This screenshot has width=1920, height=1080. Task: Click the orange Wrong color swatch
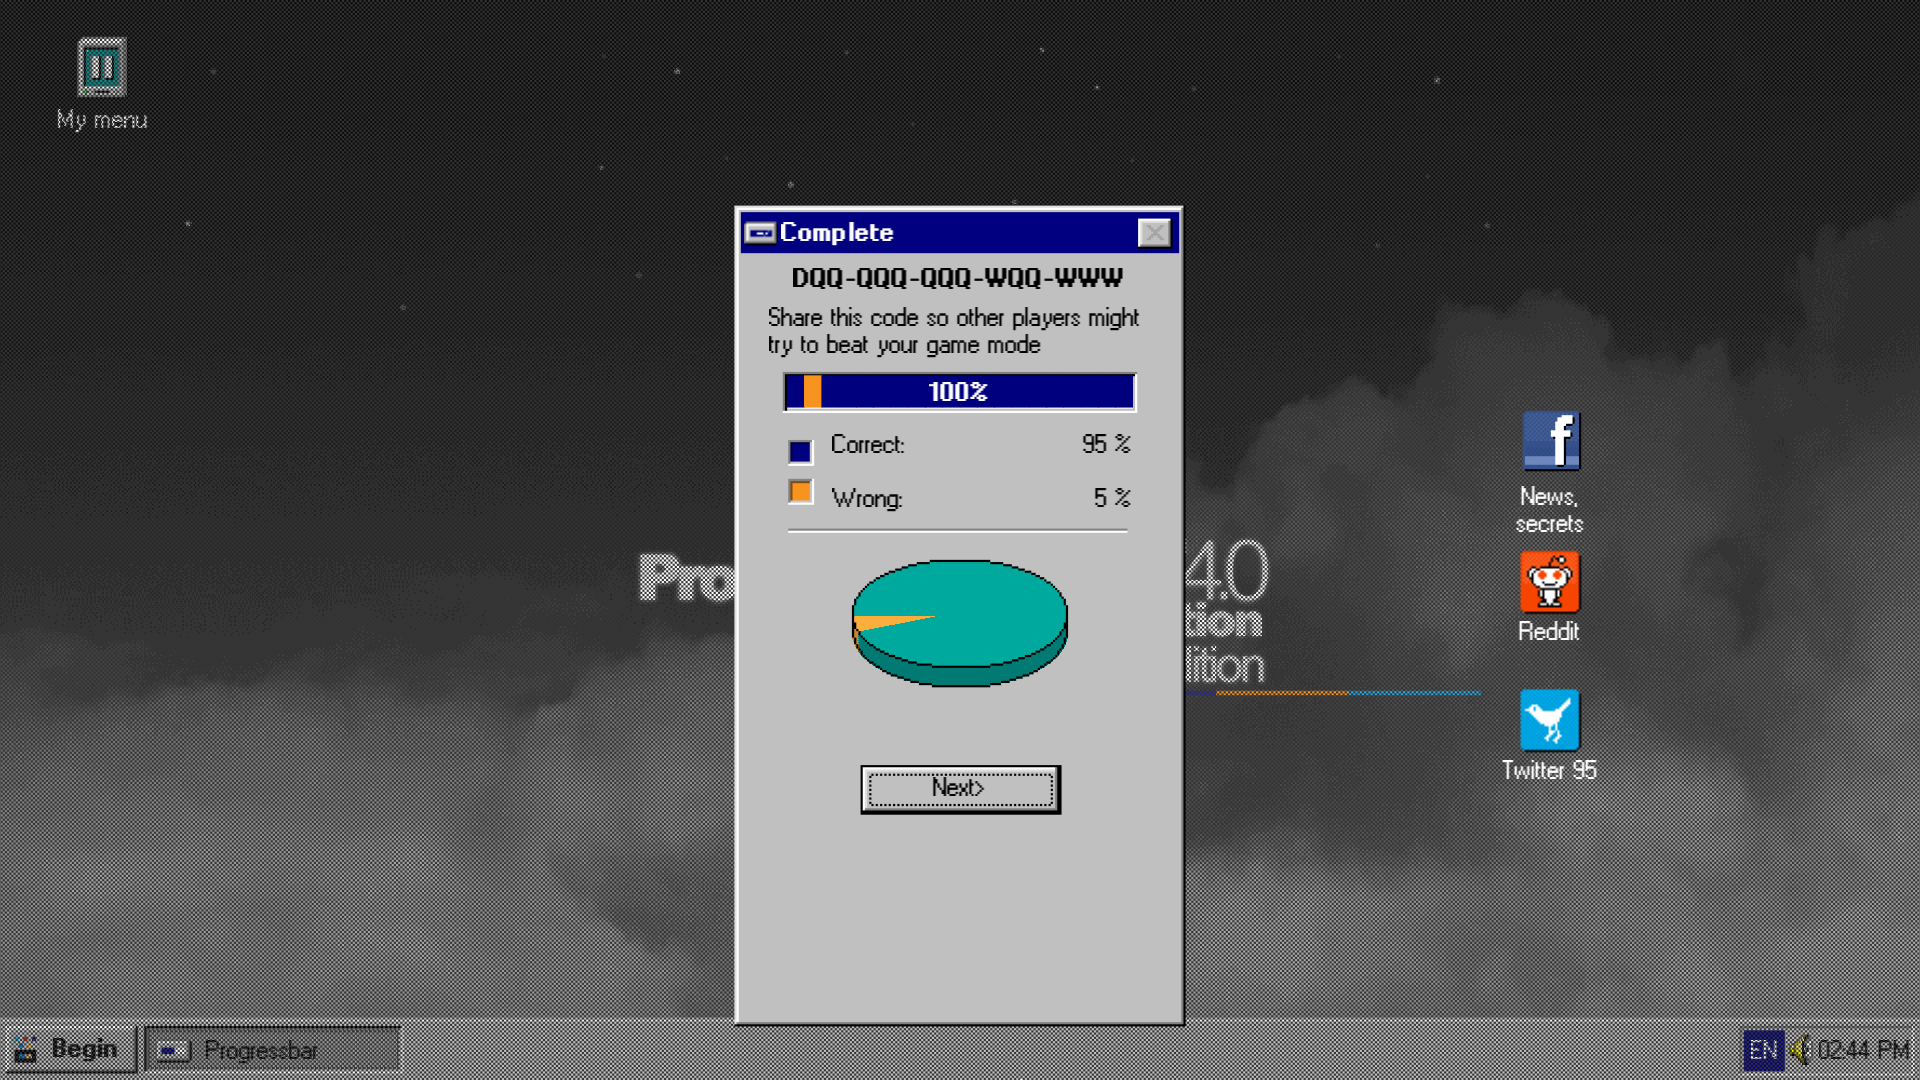[x=800, y=492]
